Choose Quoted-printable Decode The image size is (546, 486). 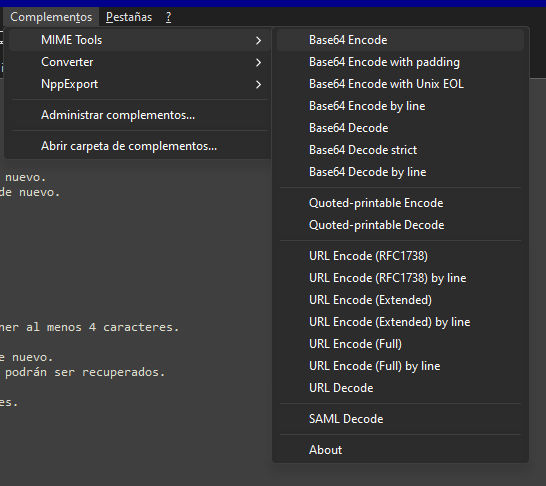tap(400, 225)
